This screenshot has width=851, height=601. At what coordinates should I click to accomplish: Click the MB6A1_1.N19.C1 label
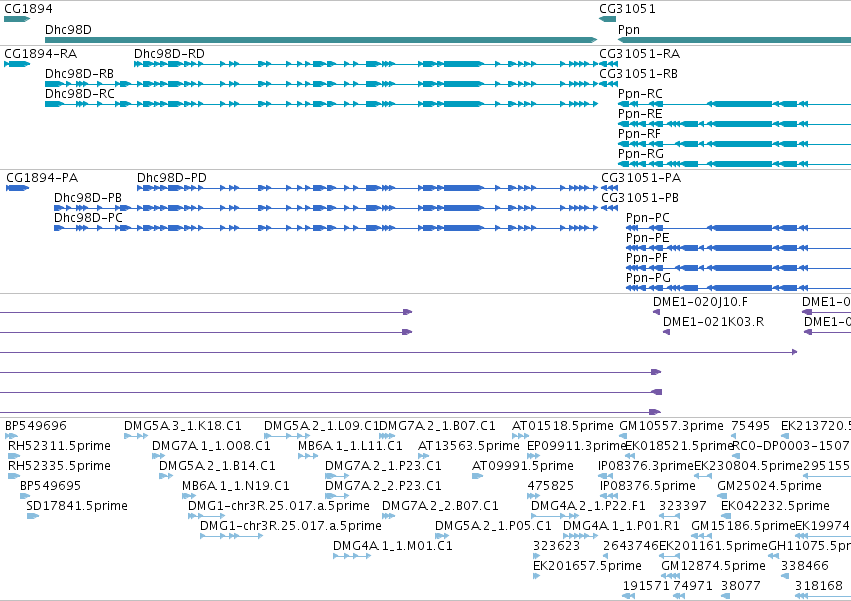(x=236, y=486)
